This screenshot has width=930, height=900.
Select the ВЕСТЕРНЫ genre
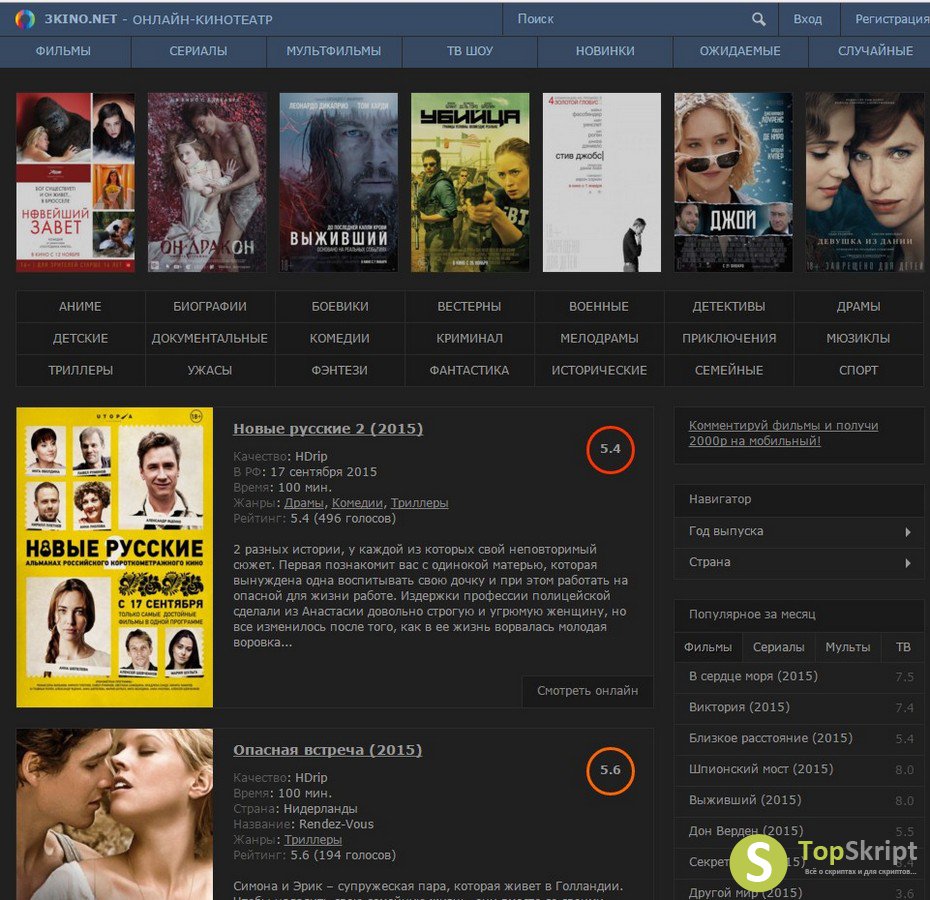(x=470, y=307)
